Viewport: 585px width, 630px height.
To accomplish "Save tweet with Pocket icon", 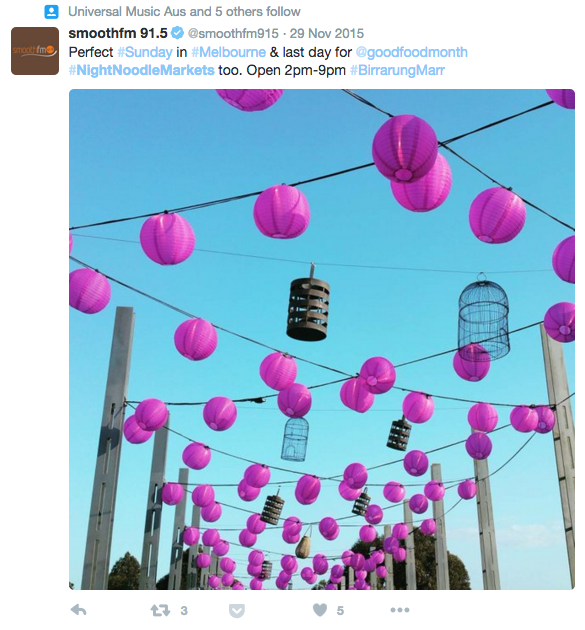I will [237, 611].
